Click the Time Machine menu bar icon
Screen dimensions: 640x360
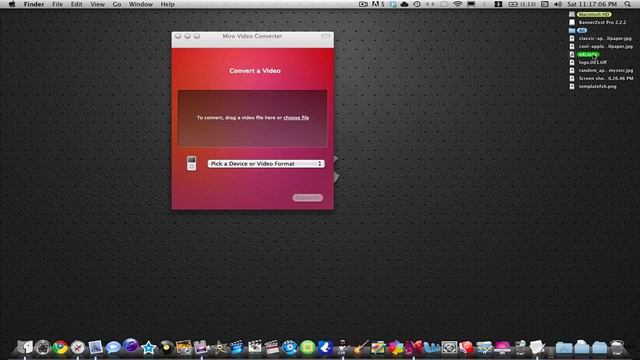[417, 4]
